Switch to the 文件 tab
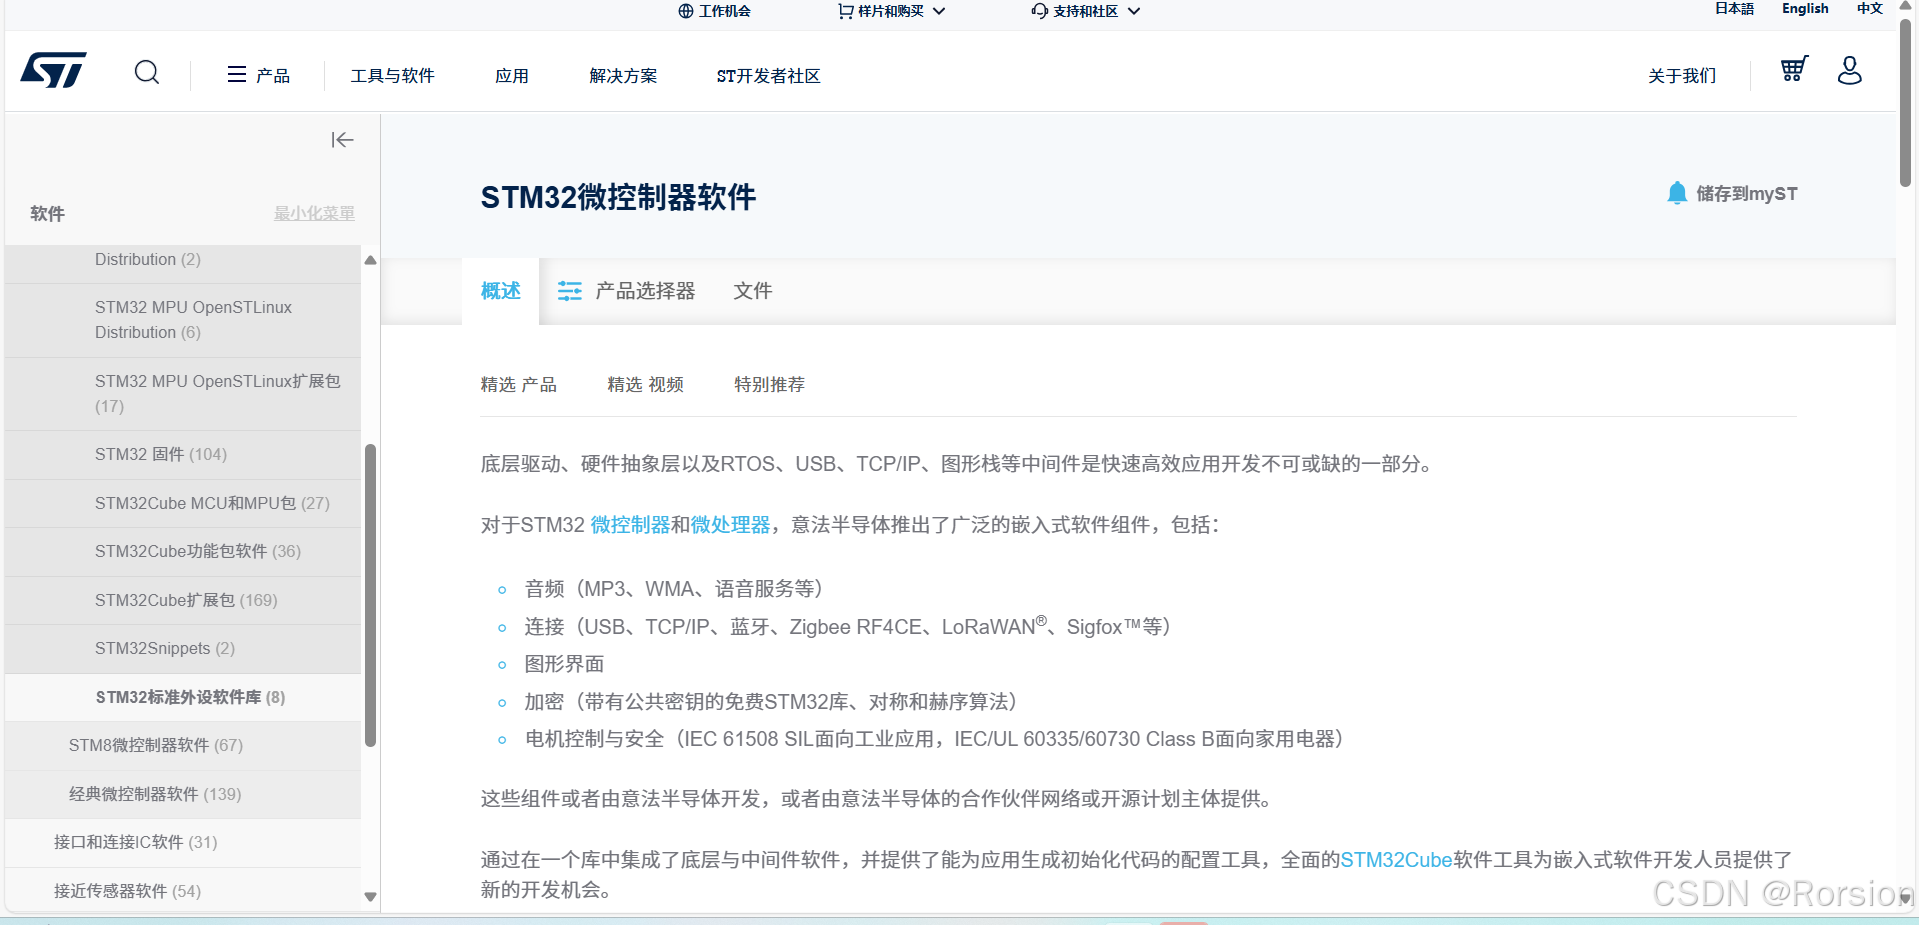The width and height of the screenshot is (1919, 925). (x=753, y=291)
